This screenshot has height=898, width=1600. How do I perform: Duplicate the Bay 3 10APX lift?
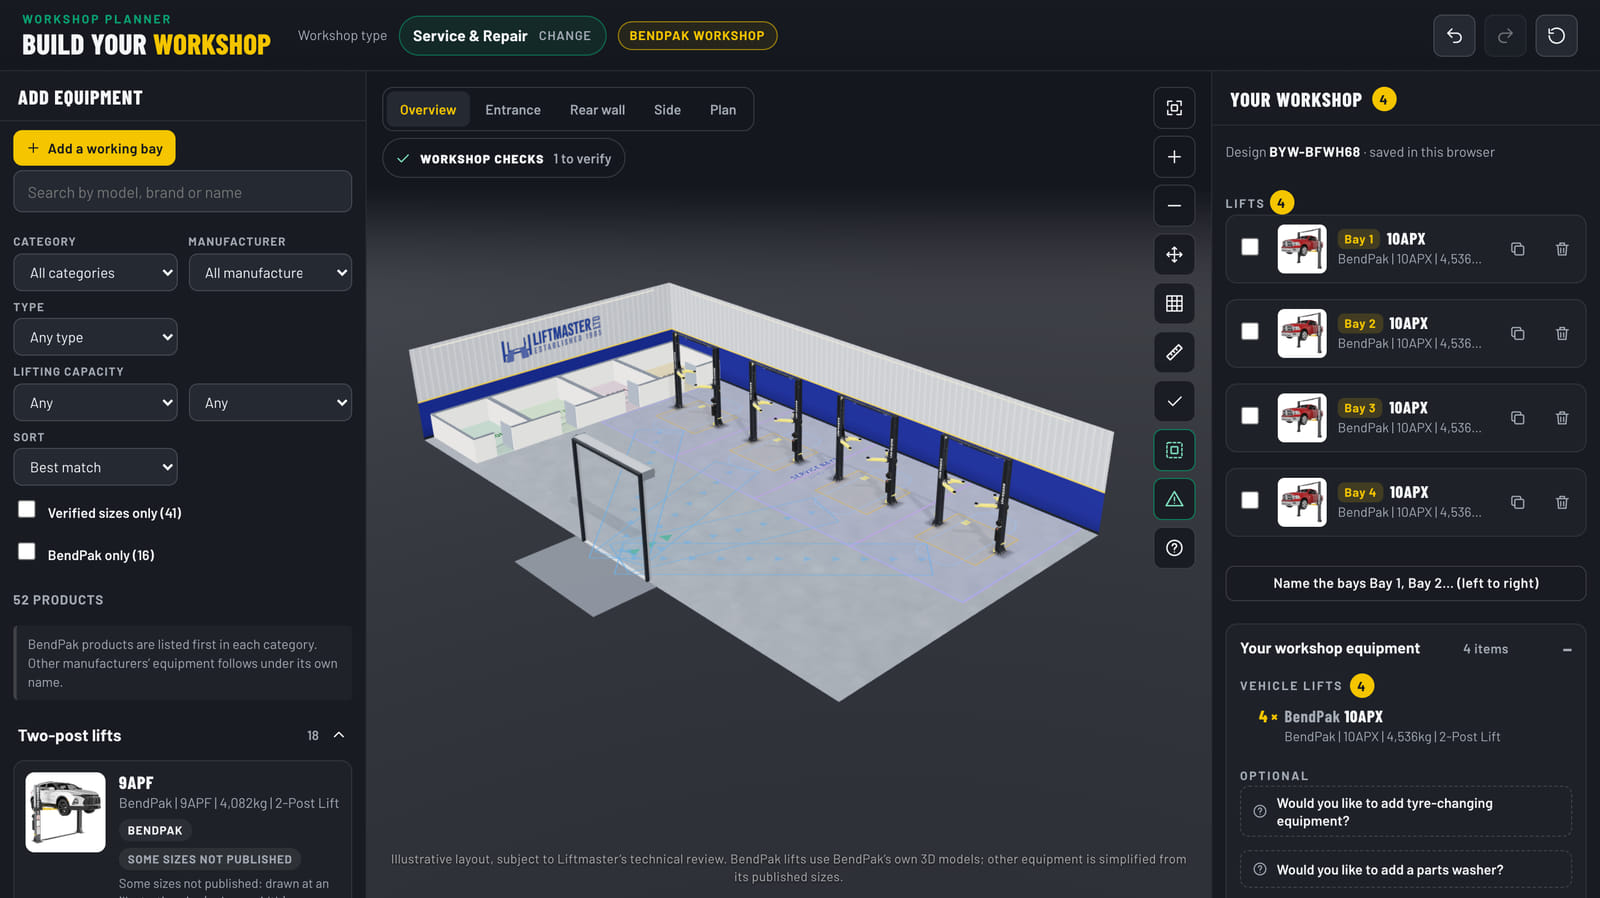1517,418
